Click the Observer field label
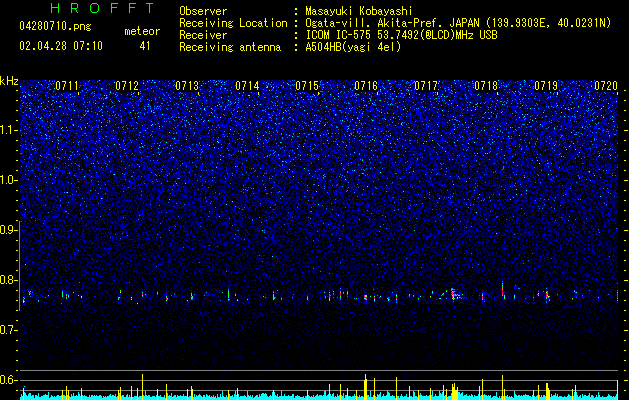This screenshot has height=400, width=629. 203,11
